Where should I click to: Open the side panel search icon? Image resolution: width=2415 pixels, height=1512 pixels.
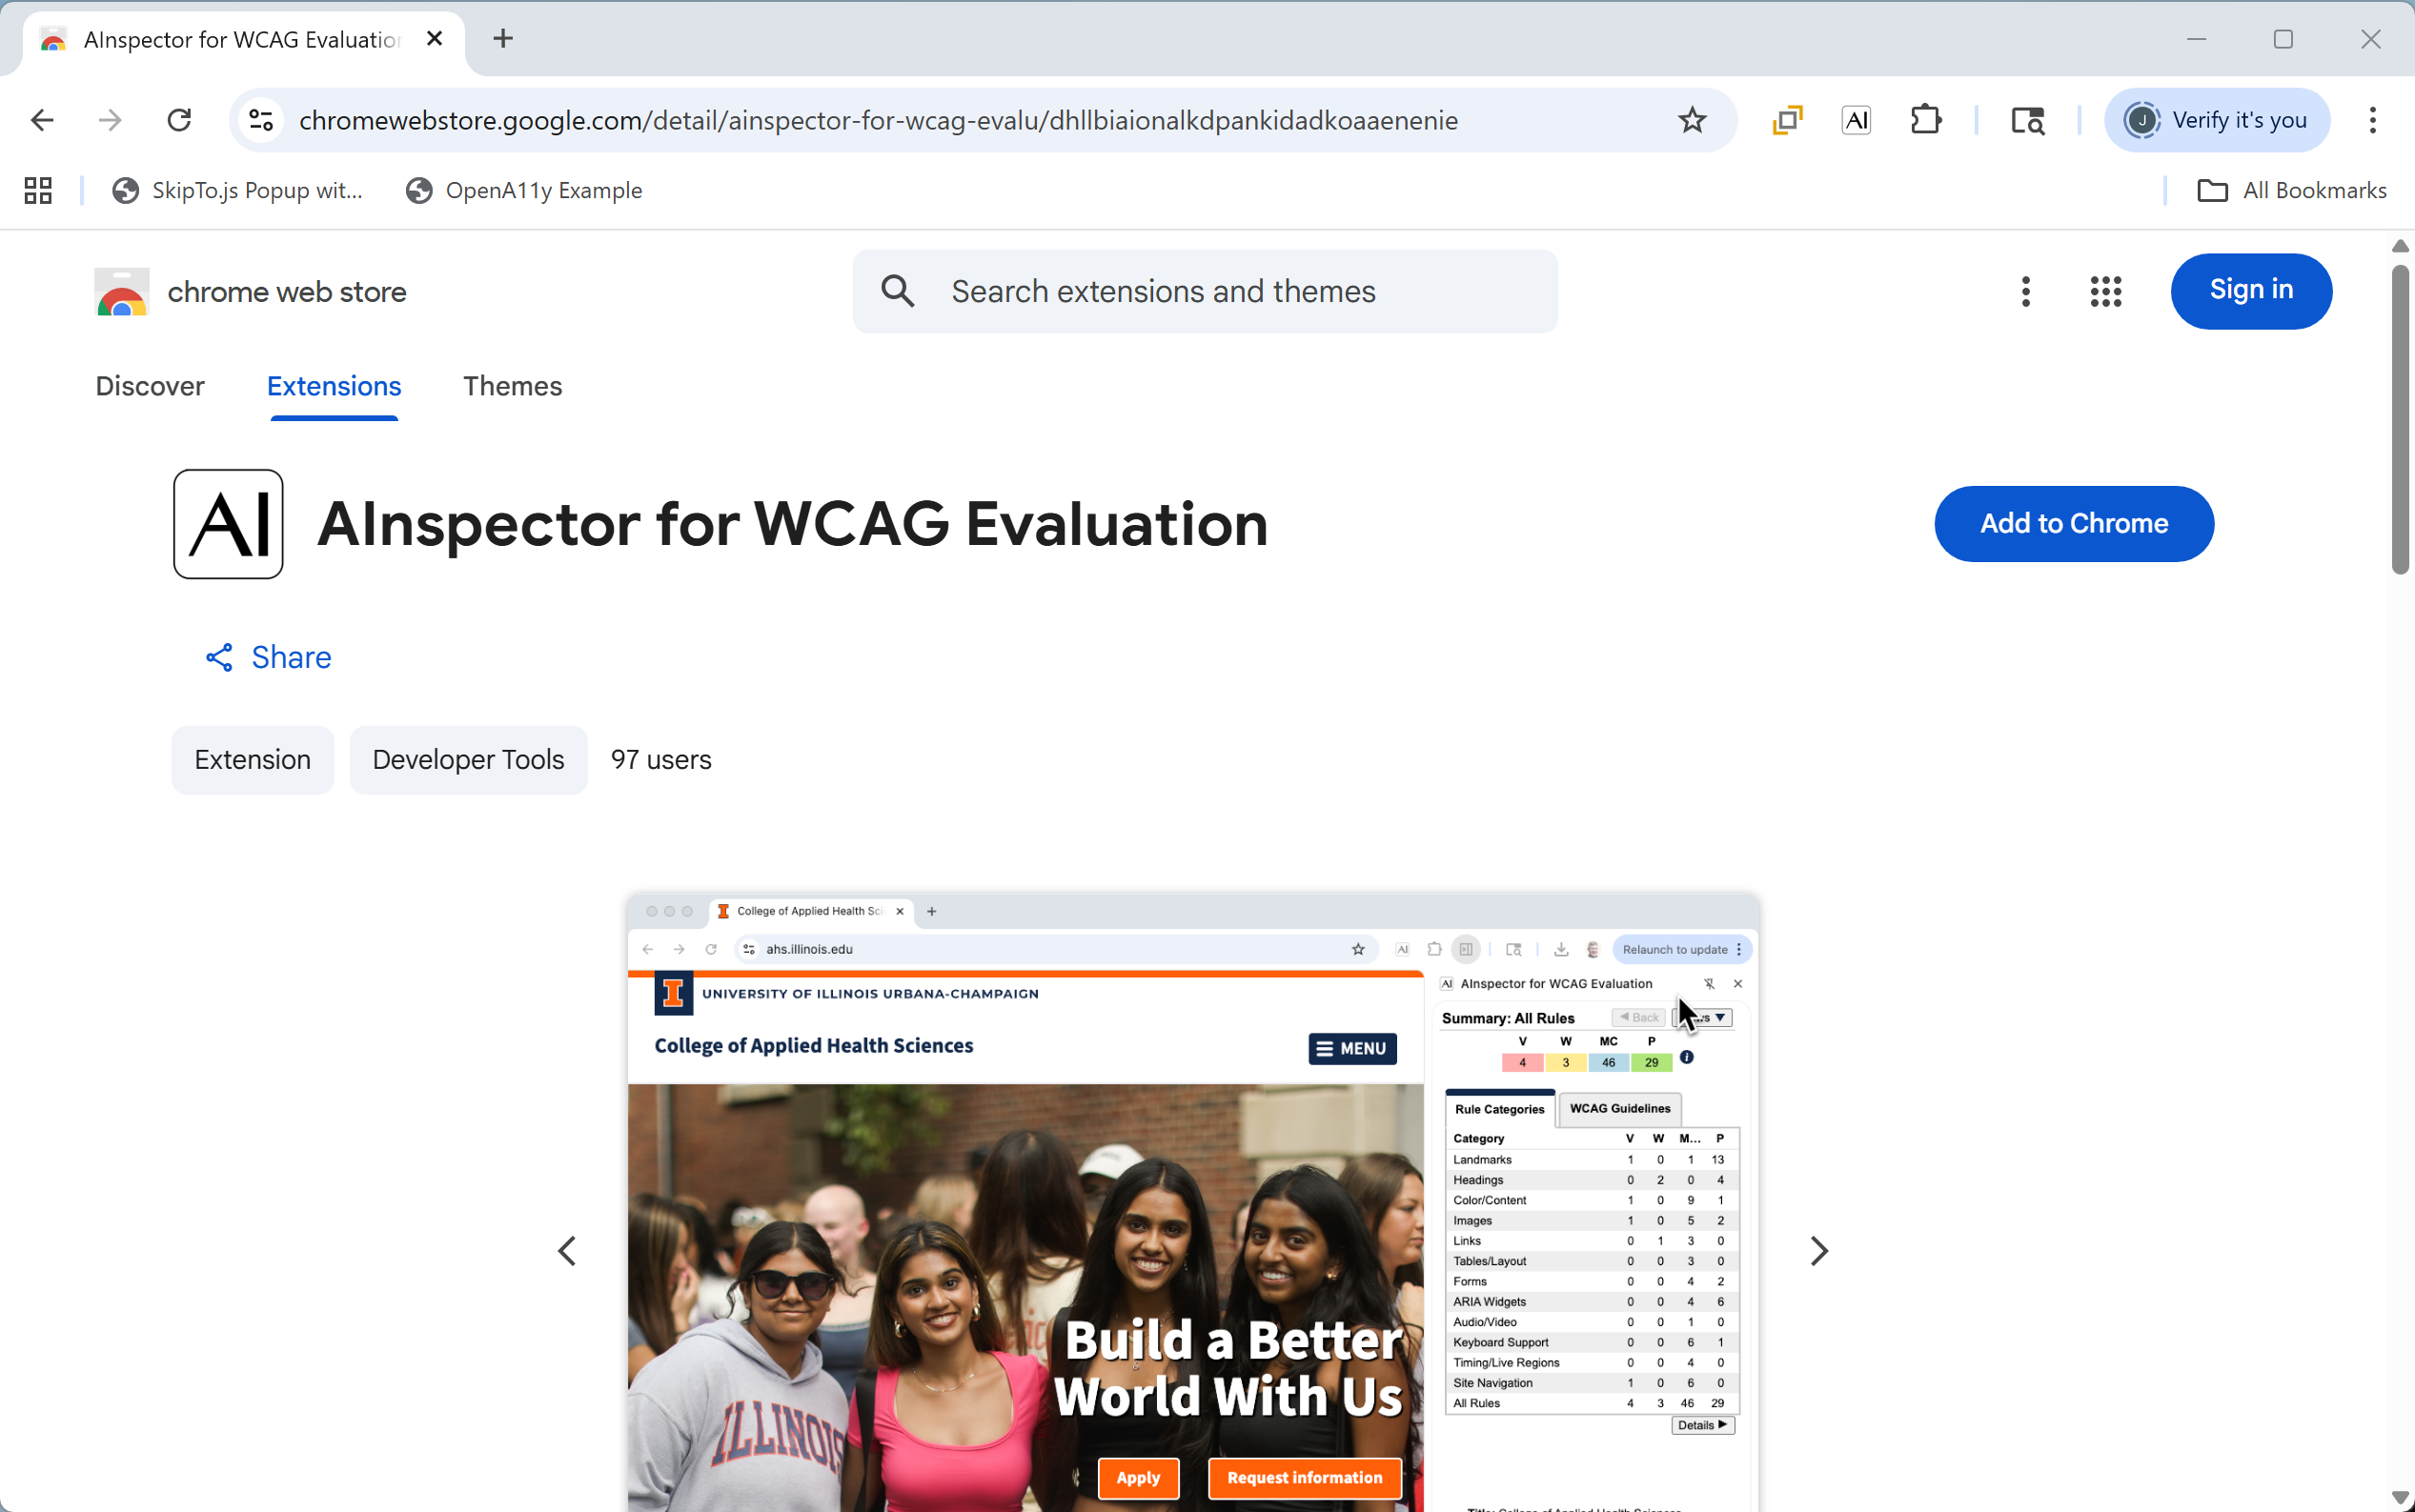pyautogui.click(x=2027, y=120)
